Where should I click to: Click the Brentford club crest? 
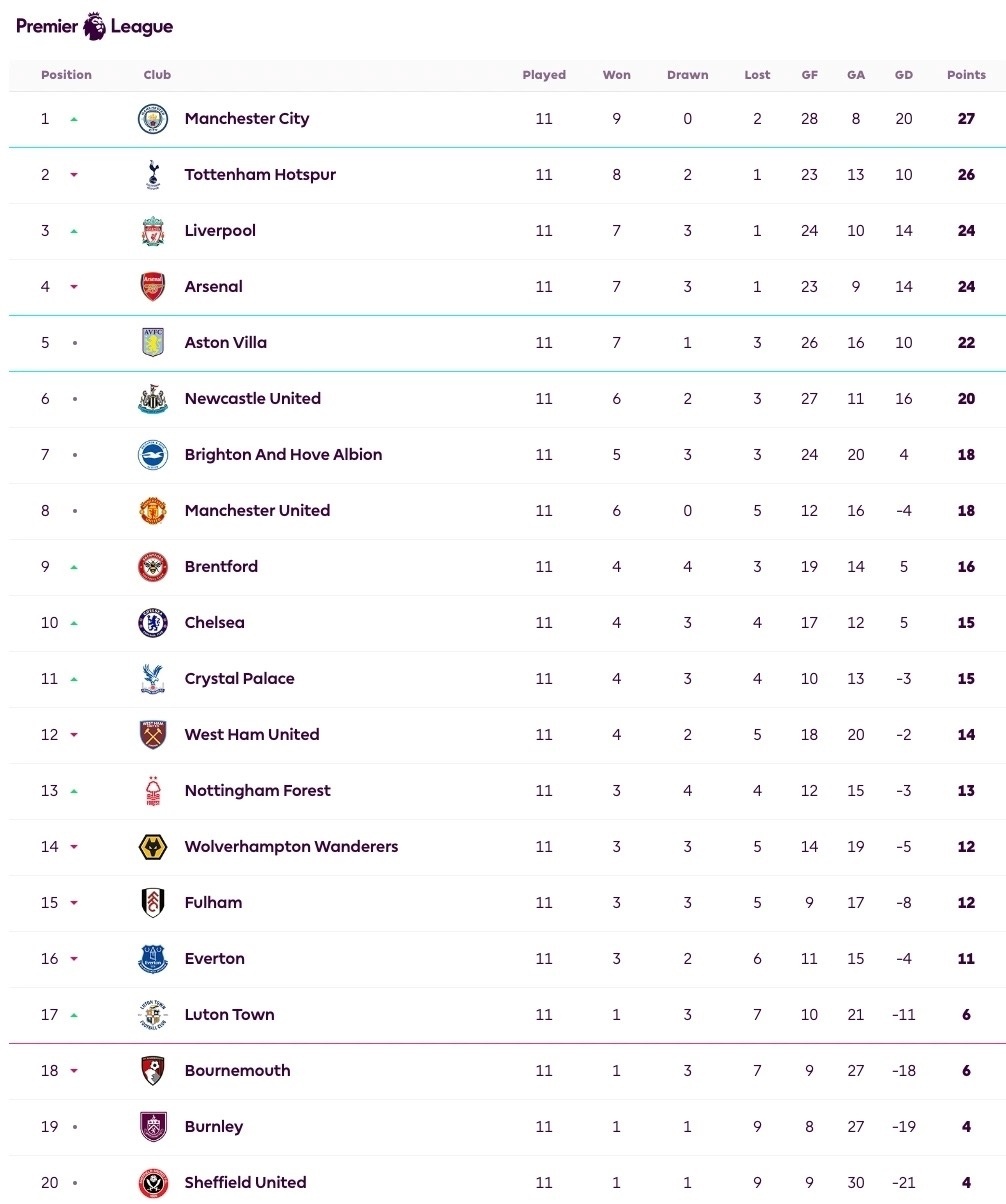click(153, 567)
